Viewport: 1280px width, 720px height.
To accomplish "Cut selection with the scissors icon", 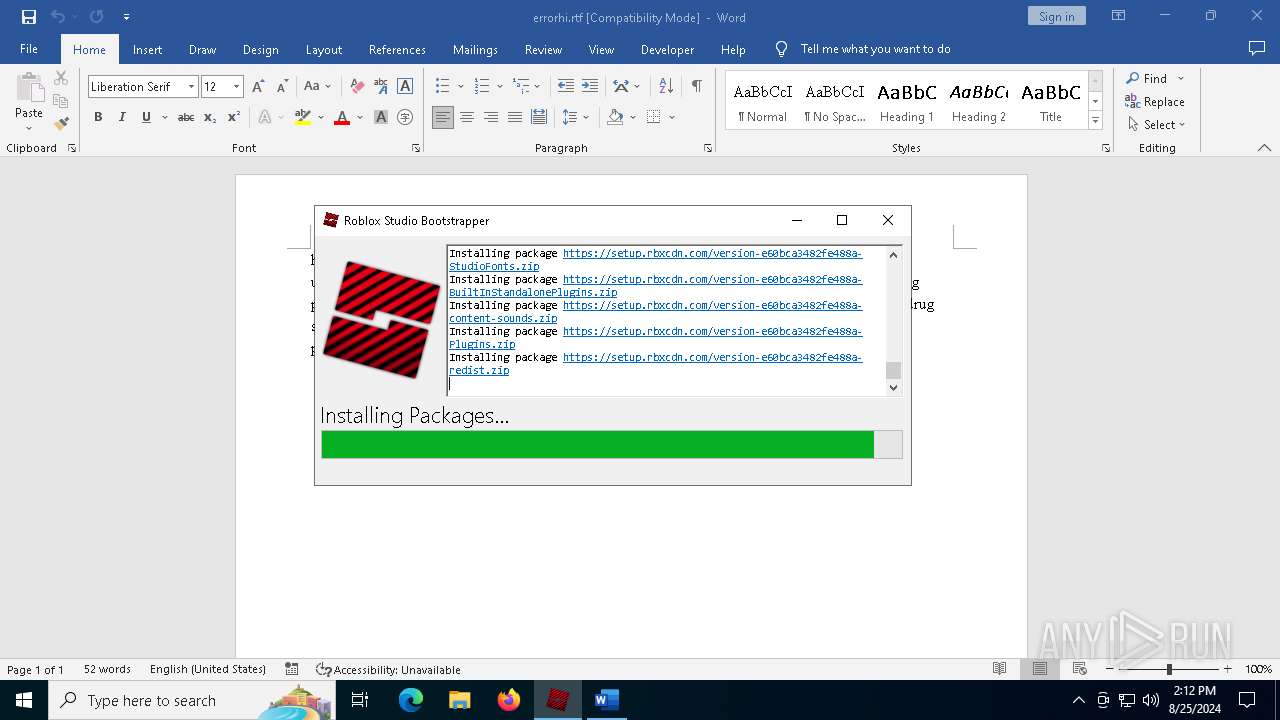I will click(x=61, y=78).
